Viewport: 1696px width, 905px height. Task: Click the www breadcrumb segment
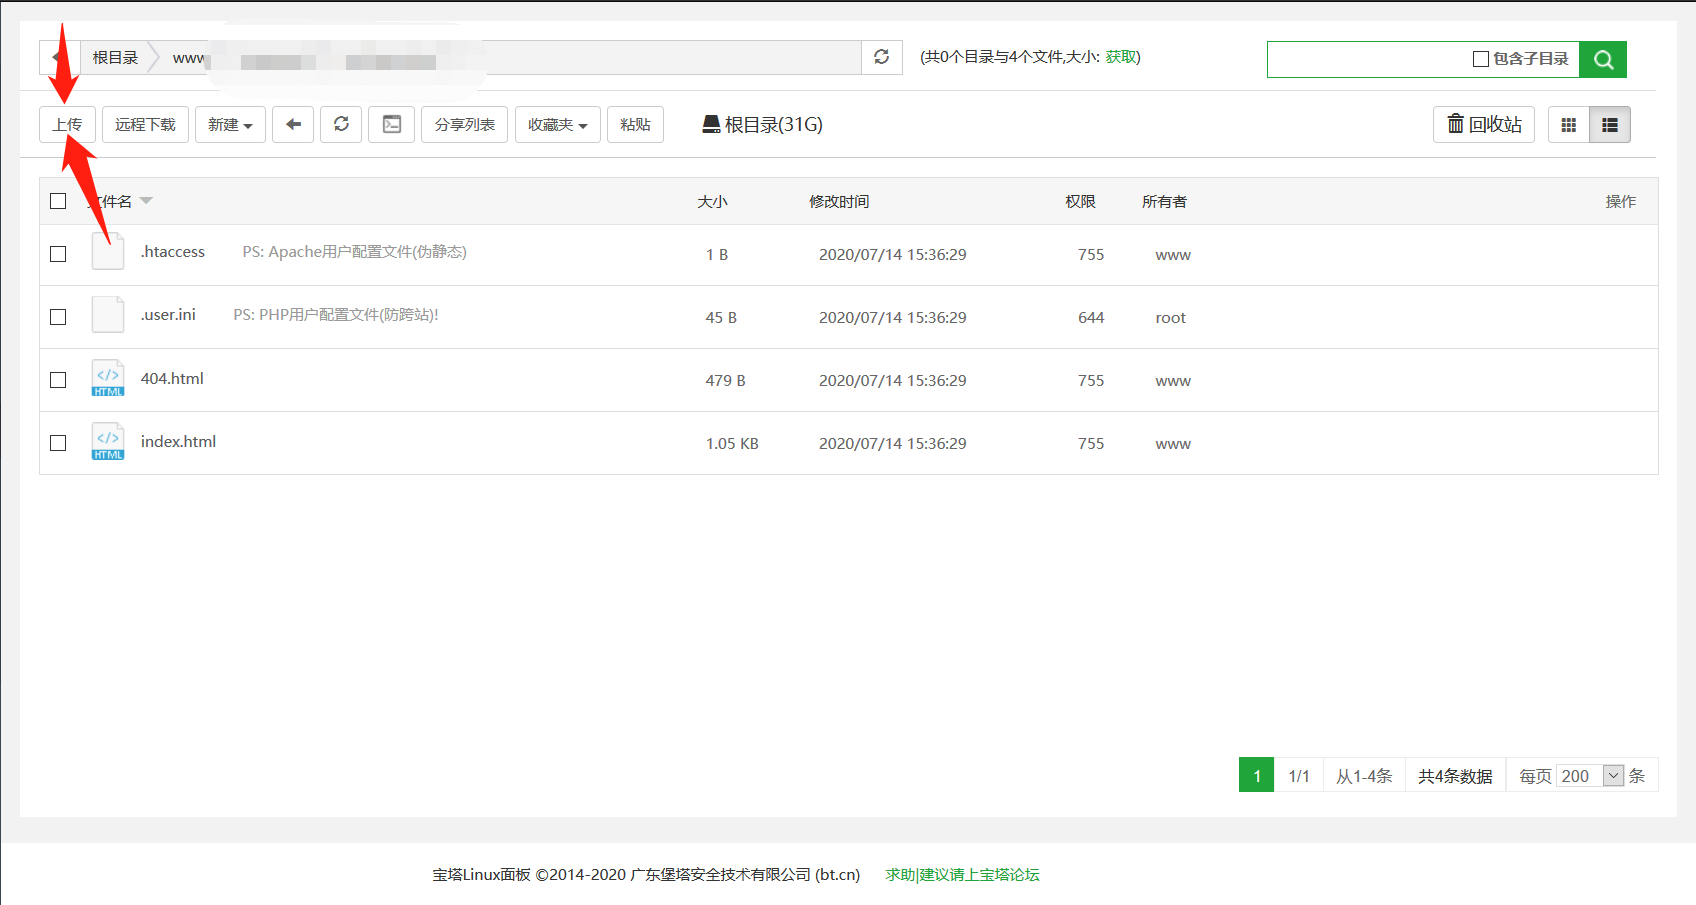click(188, 58)
